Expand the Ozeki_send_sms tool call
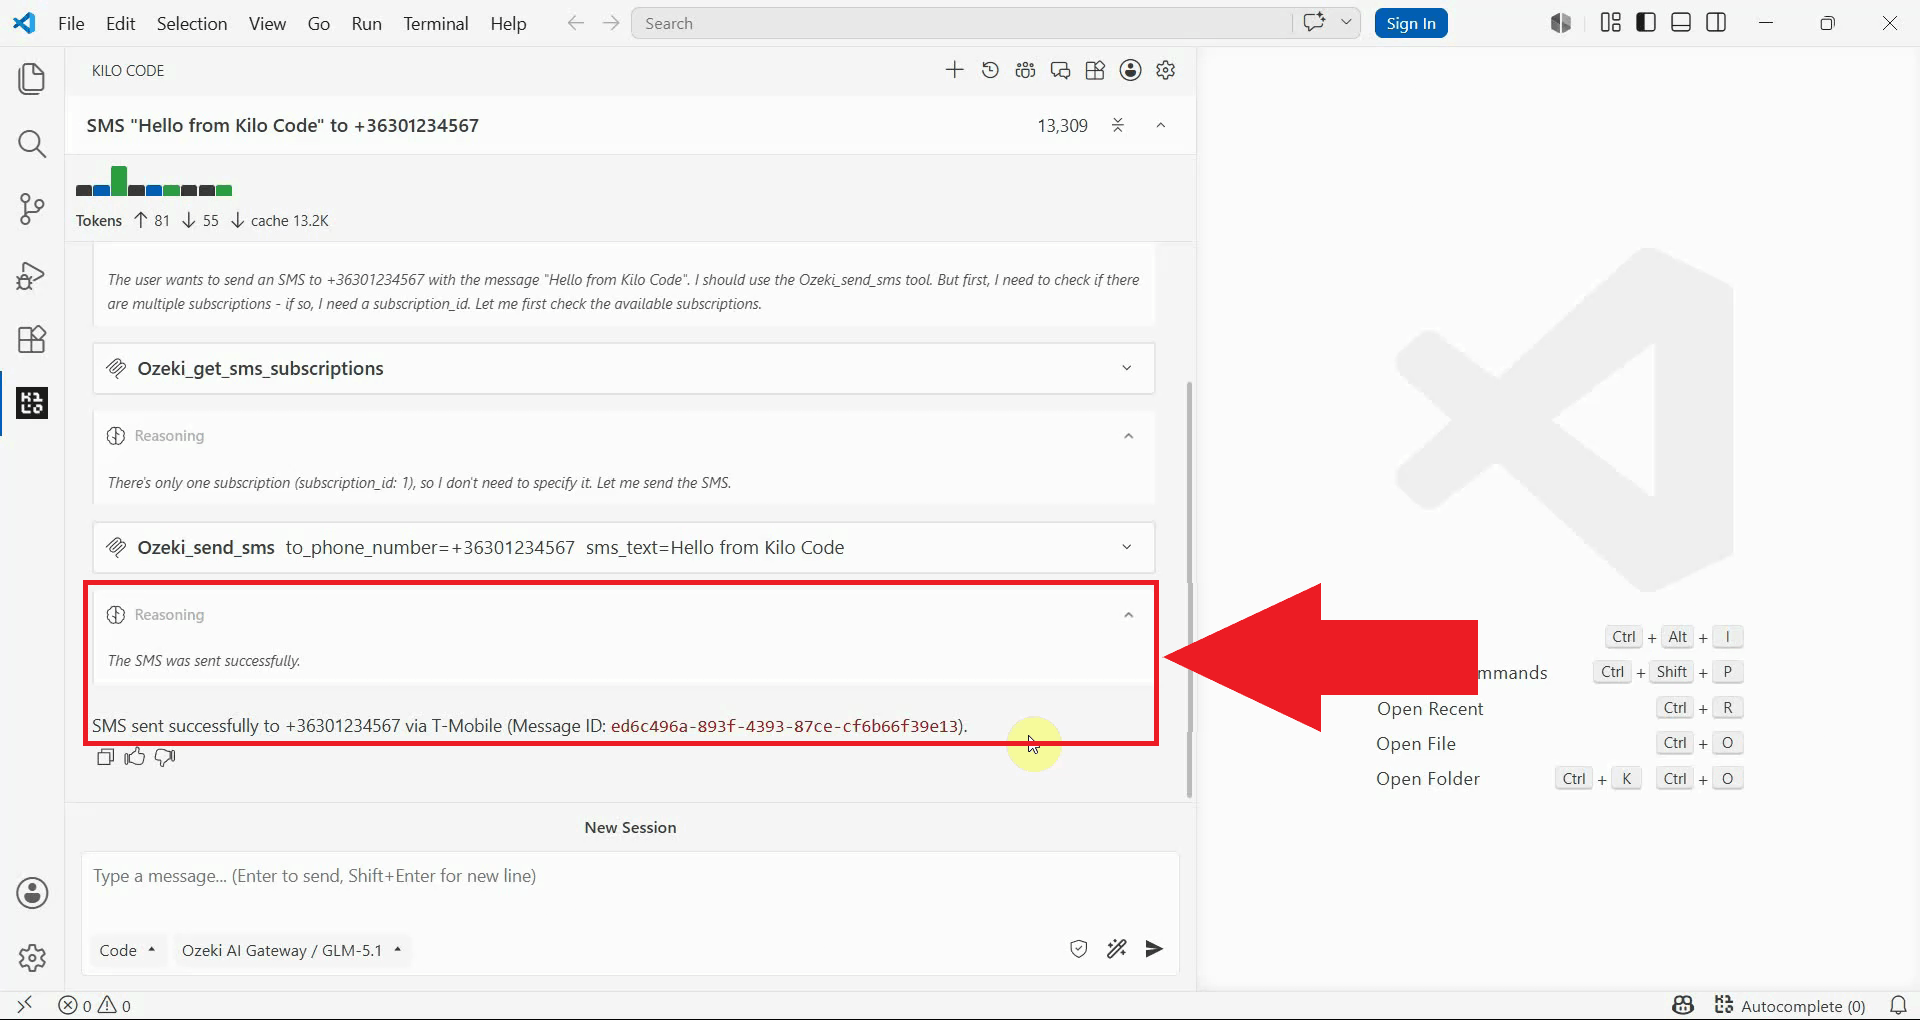This screenshot has height=1020, width=1920. click(624, 547)
